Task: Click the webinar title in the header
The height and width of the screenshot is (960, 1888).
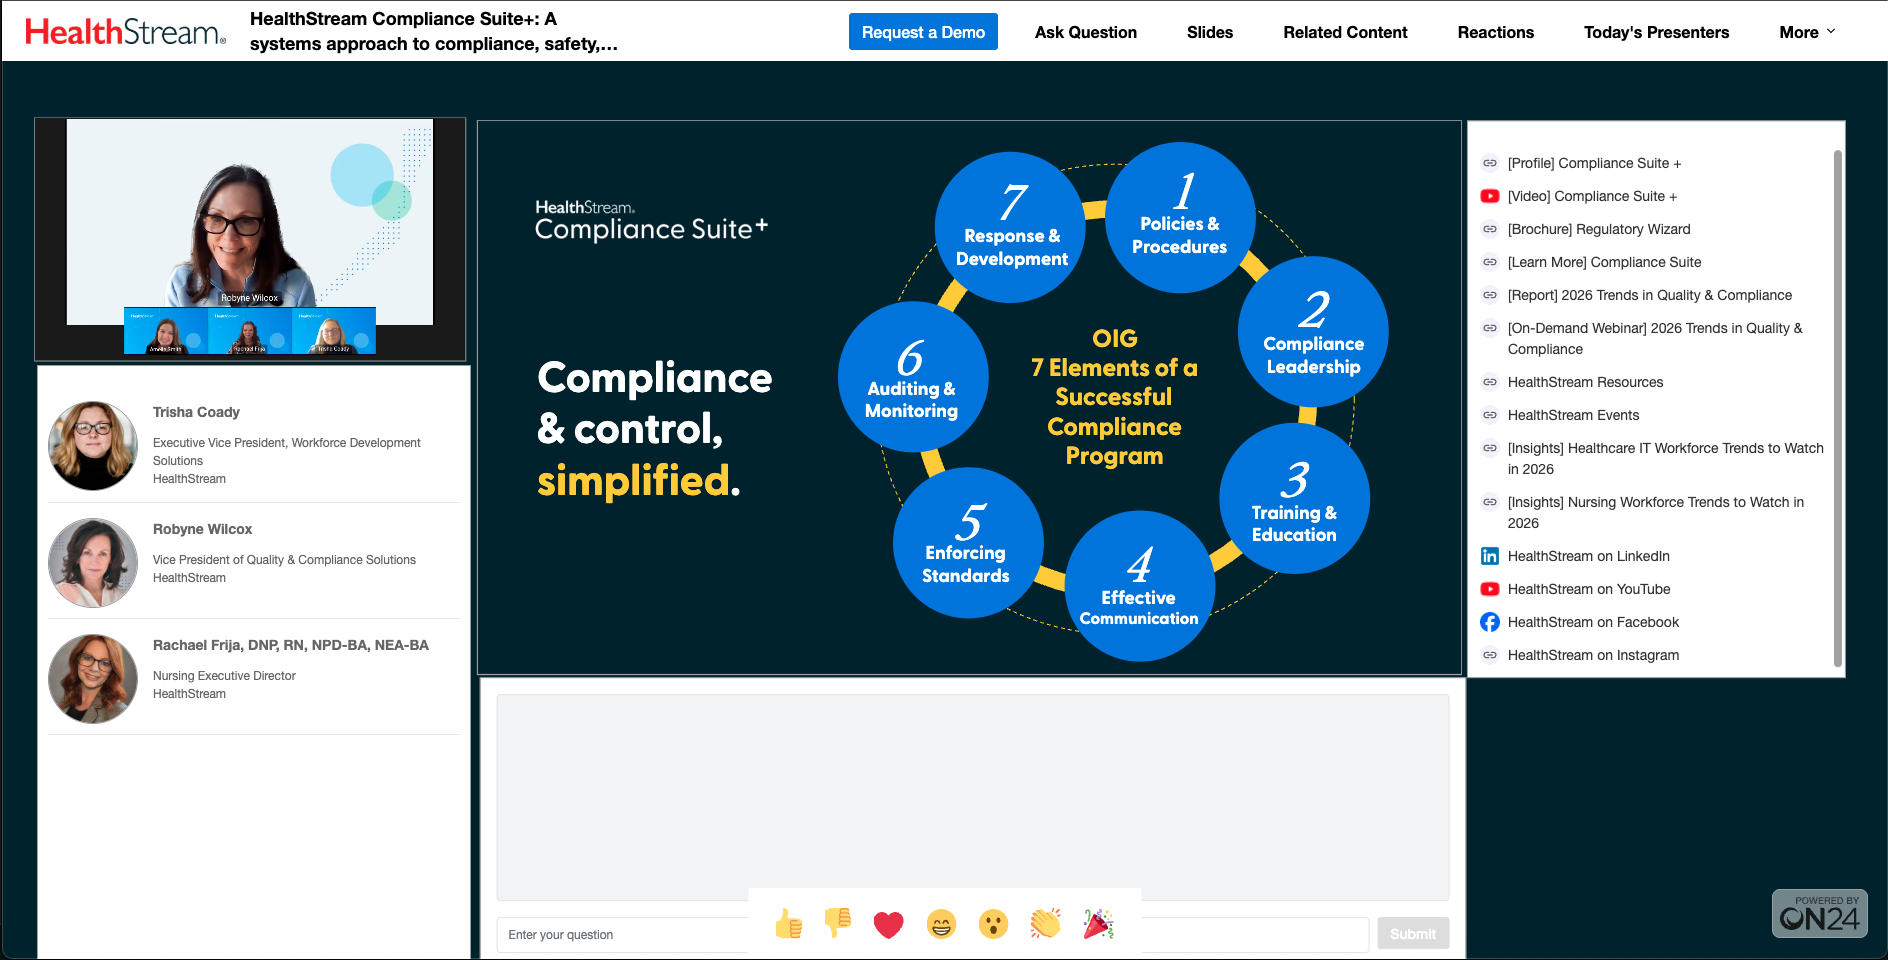Action: (434, 31)
